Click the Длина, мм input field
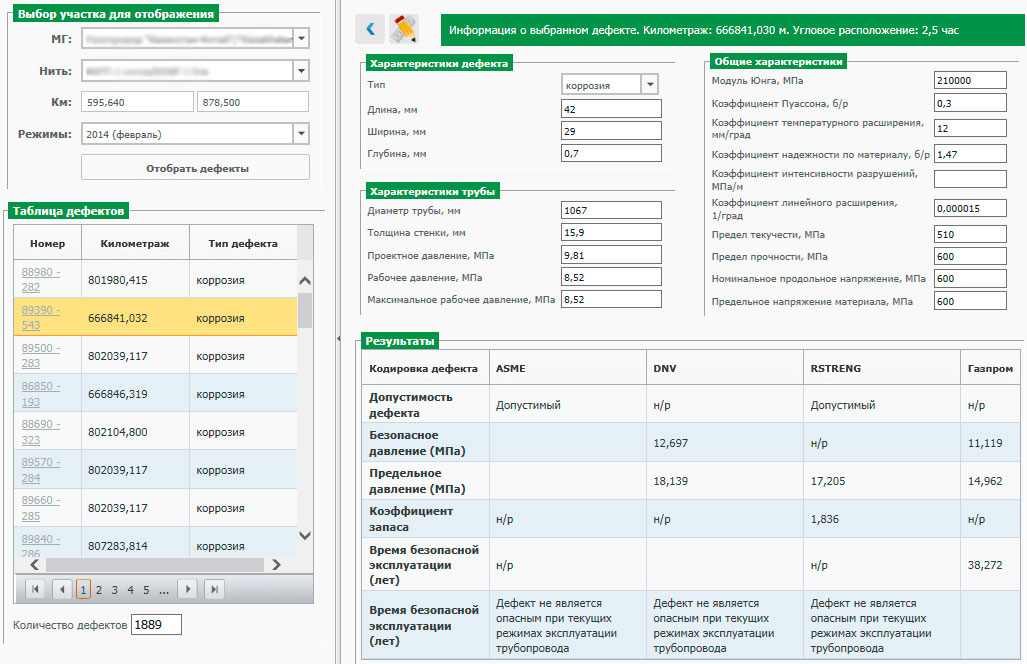 pos(611,109)
